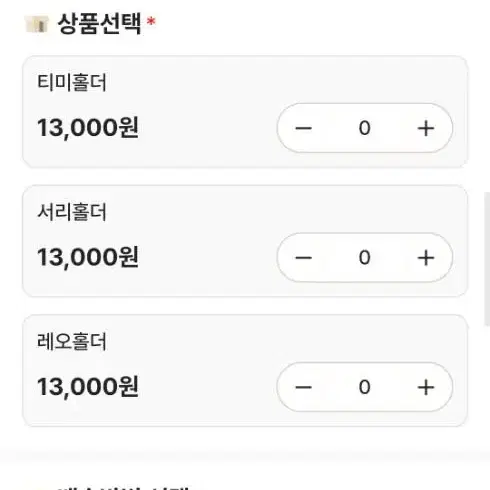Click the 13,000원 price of 티미홀더
Screen dimensions: 490x490
(88, 128)
